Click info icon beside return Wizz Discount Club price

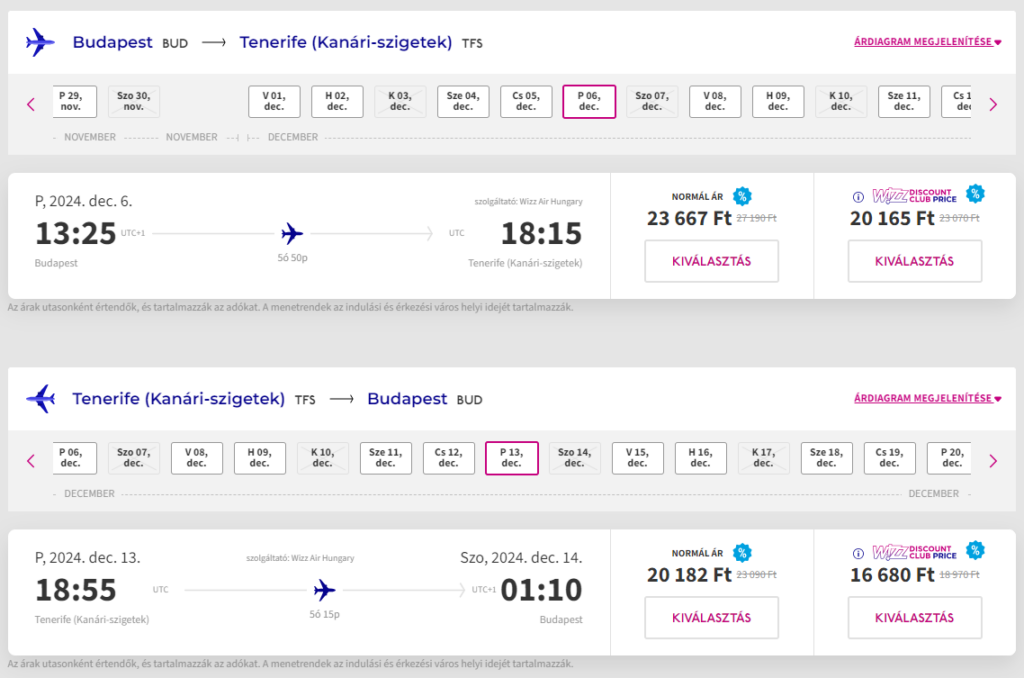(858, 553)
